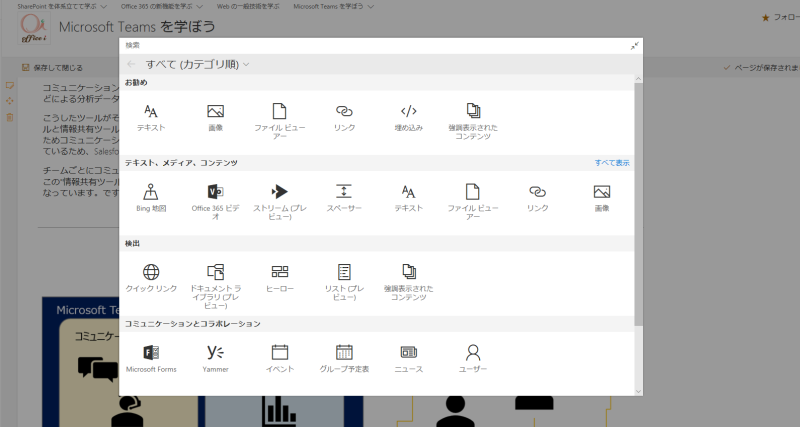The width and height of the screenshot is (800, 427).
Task: Click the scrollbar down arrow
Action: tap(638, 391)
